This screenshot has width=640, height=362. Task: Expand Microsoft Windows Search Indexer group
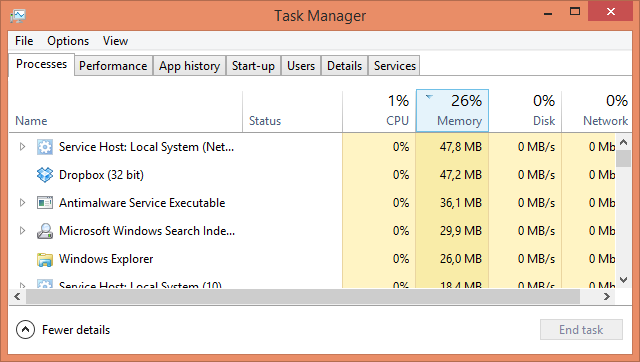coord(22,231)
